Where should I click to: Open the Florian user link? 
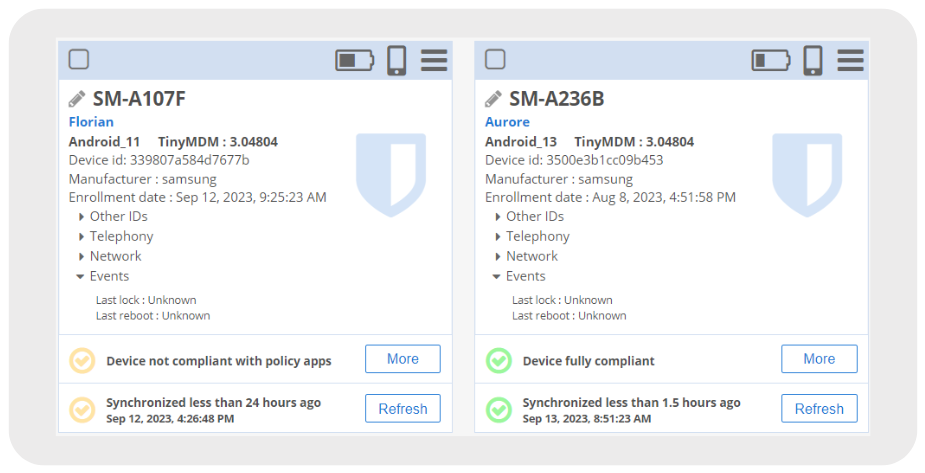click(x=91, y=122)
